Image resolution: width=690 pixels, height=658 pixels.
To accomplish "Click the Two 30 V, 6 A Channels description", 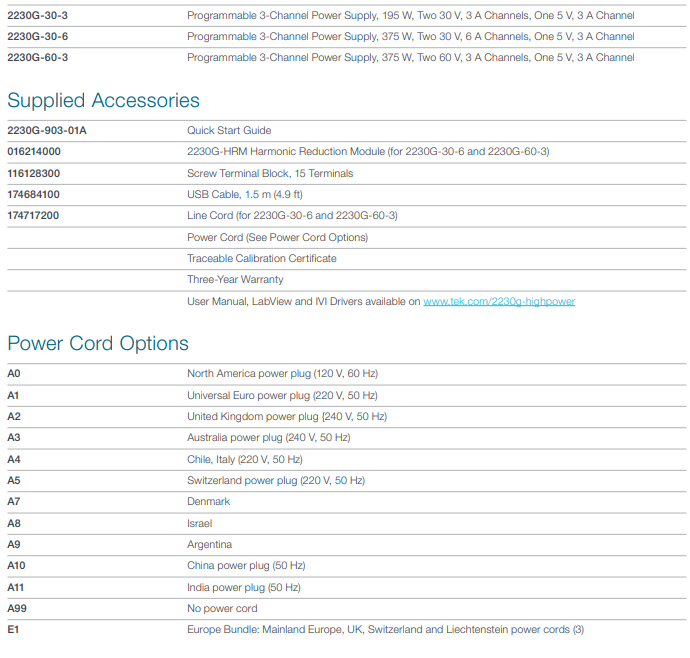I will (411, 37).
